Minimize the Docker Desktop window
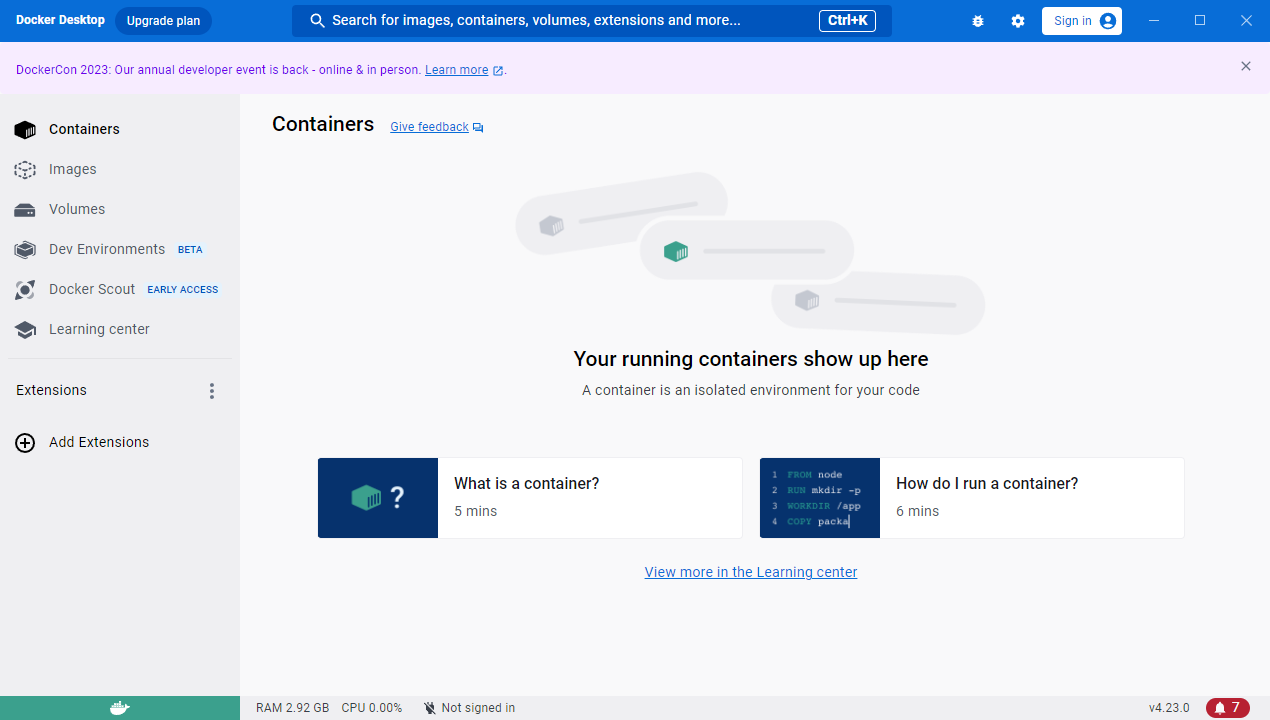Screen dimensions: 1270x720 [x=1155, y=21]
